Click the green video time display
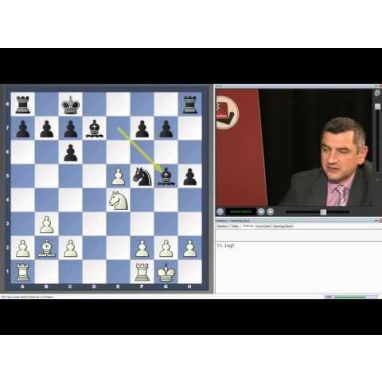Viewport: 382px width, 382px height. pos(241,212)
